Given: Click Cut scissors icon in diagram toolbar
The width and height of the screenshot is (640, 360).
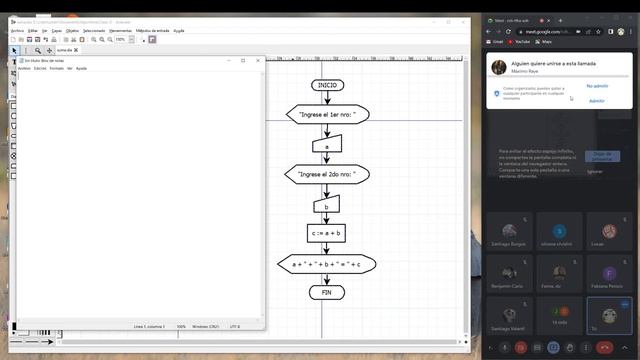Looking at the screenshot, I should click(73, 40).
